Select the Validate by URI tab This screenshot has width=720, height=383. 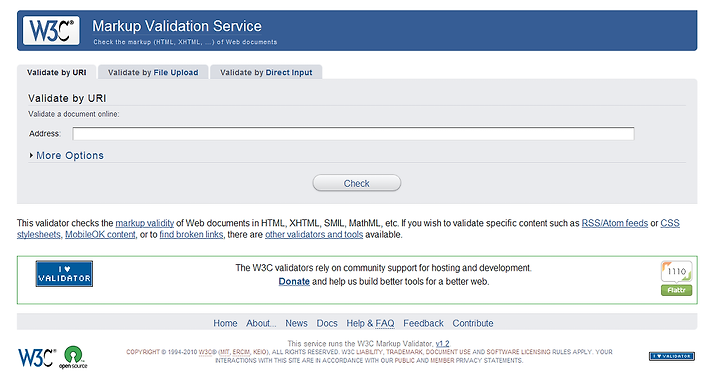tap(56, 72)
